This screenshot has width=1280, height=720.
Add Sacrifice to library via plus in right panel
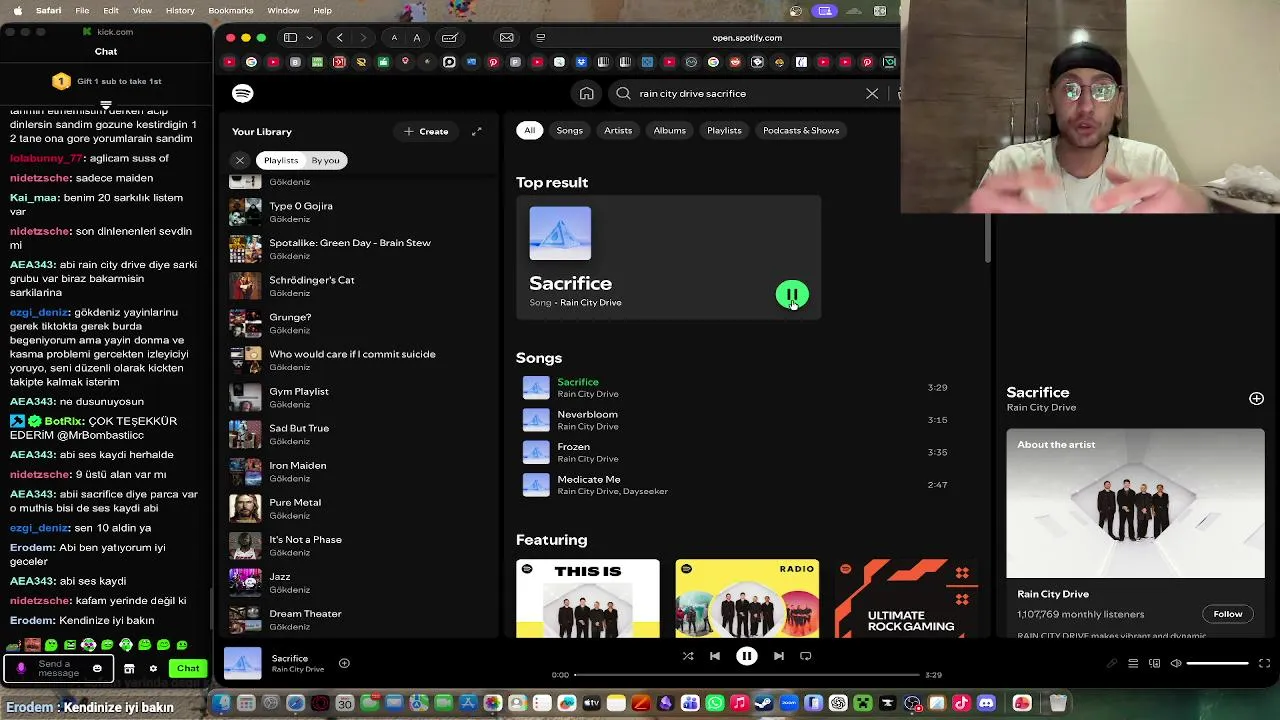1256,398
